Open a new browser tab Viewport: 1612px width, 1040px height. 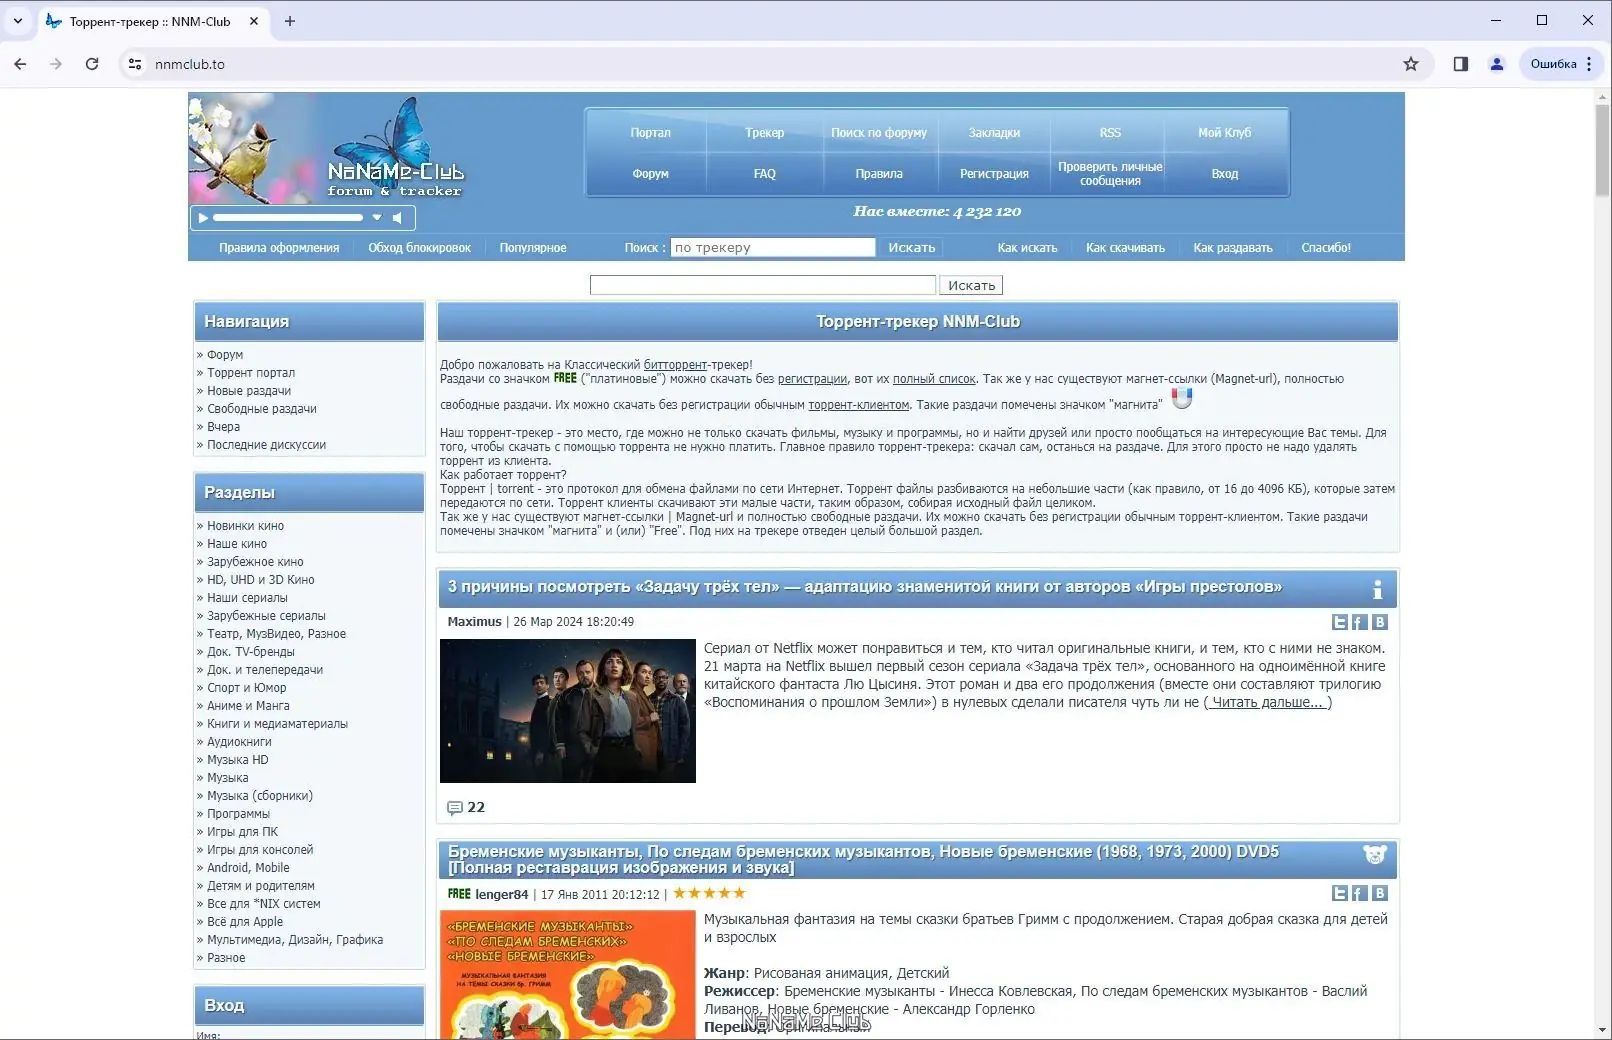290,21
